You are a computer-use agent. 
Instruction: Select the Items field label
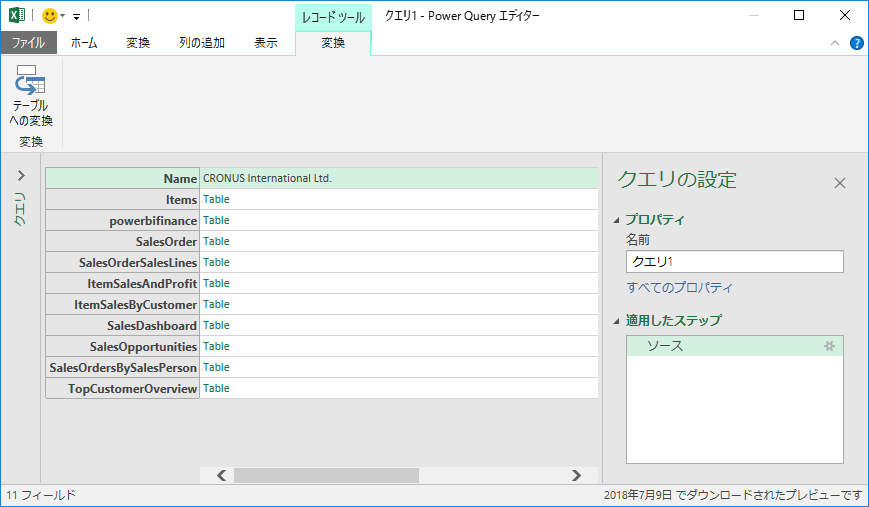122,199
